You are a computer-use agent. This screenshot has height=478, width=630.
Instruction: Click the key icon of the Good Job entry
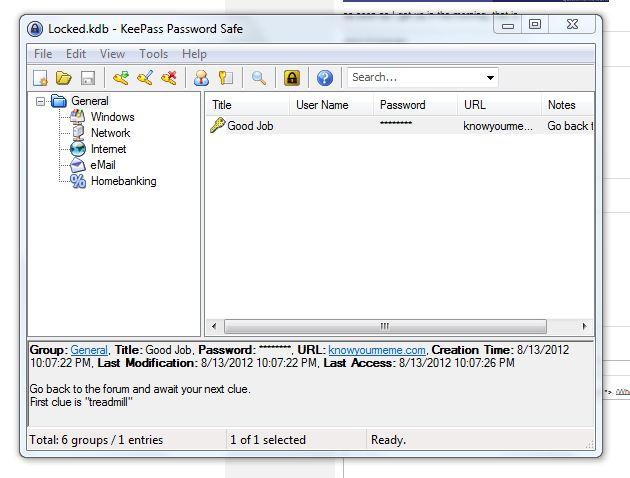click(x=217, y=125)
